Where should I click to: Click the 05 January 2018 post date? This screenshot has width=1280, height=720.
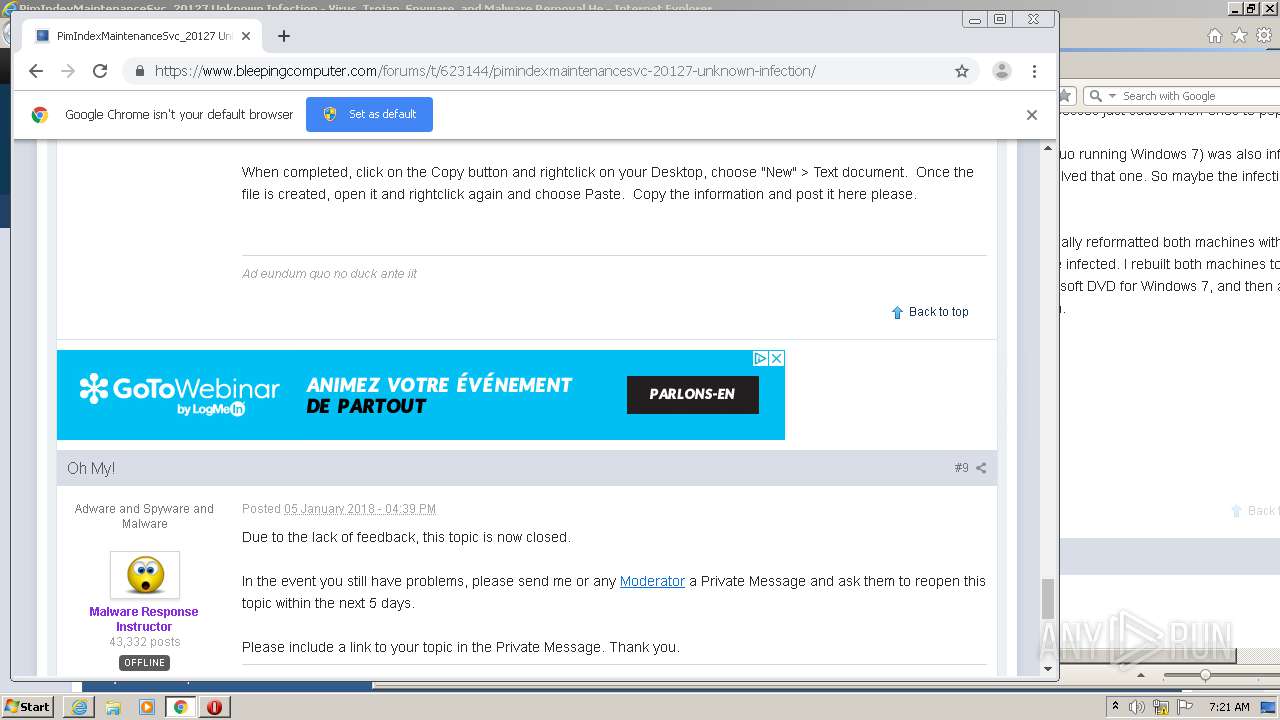point(360,509)
